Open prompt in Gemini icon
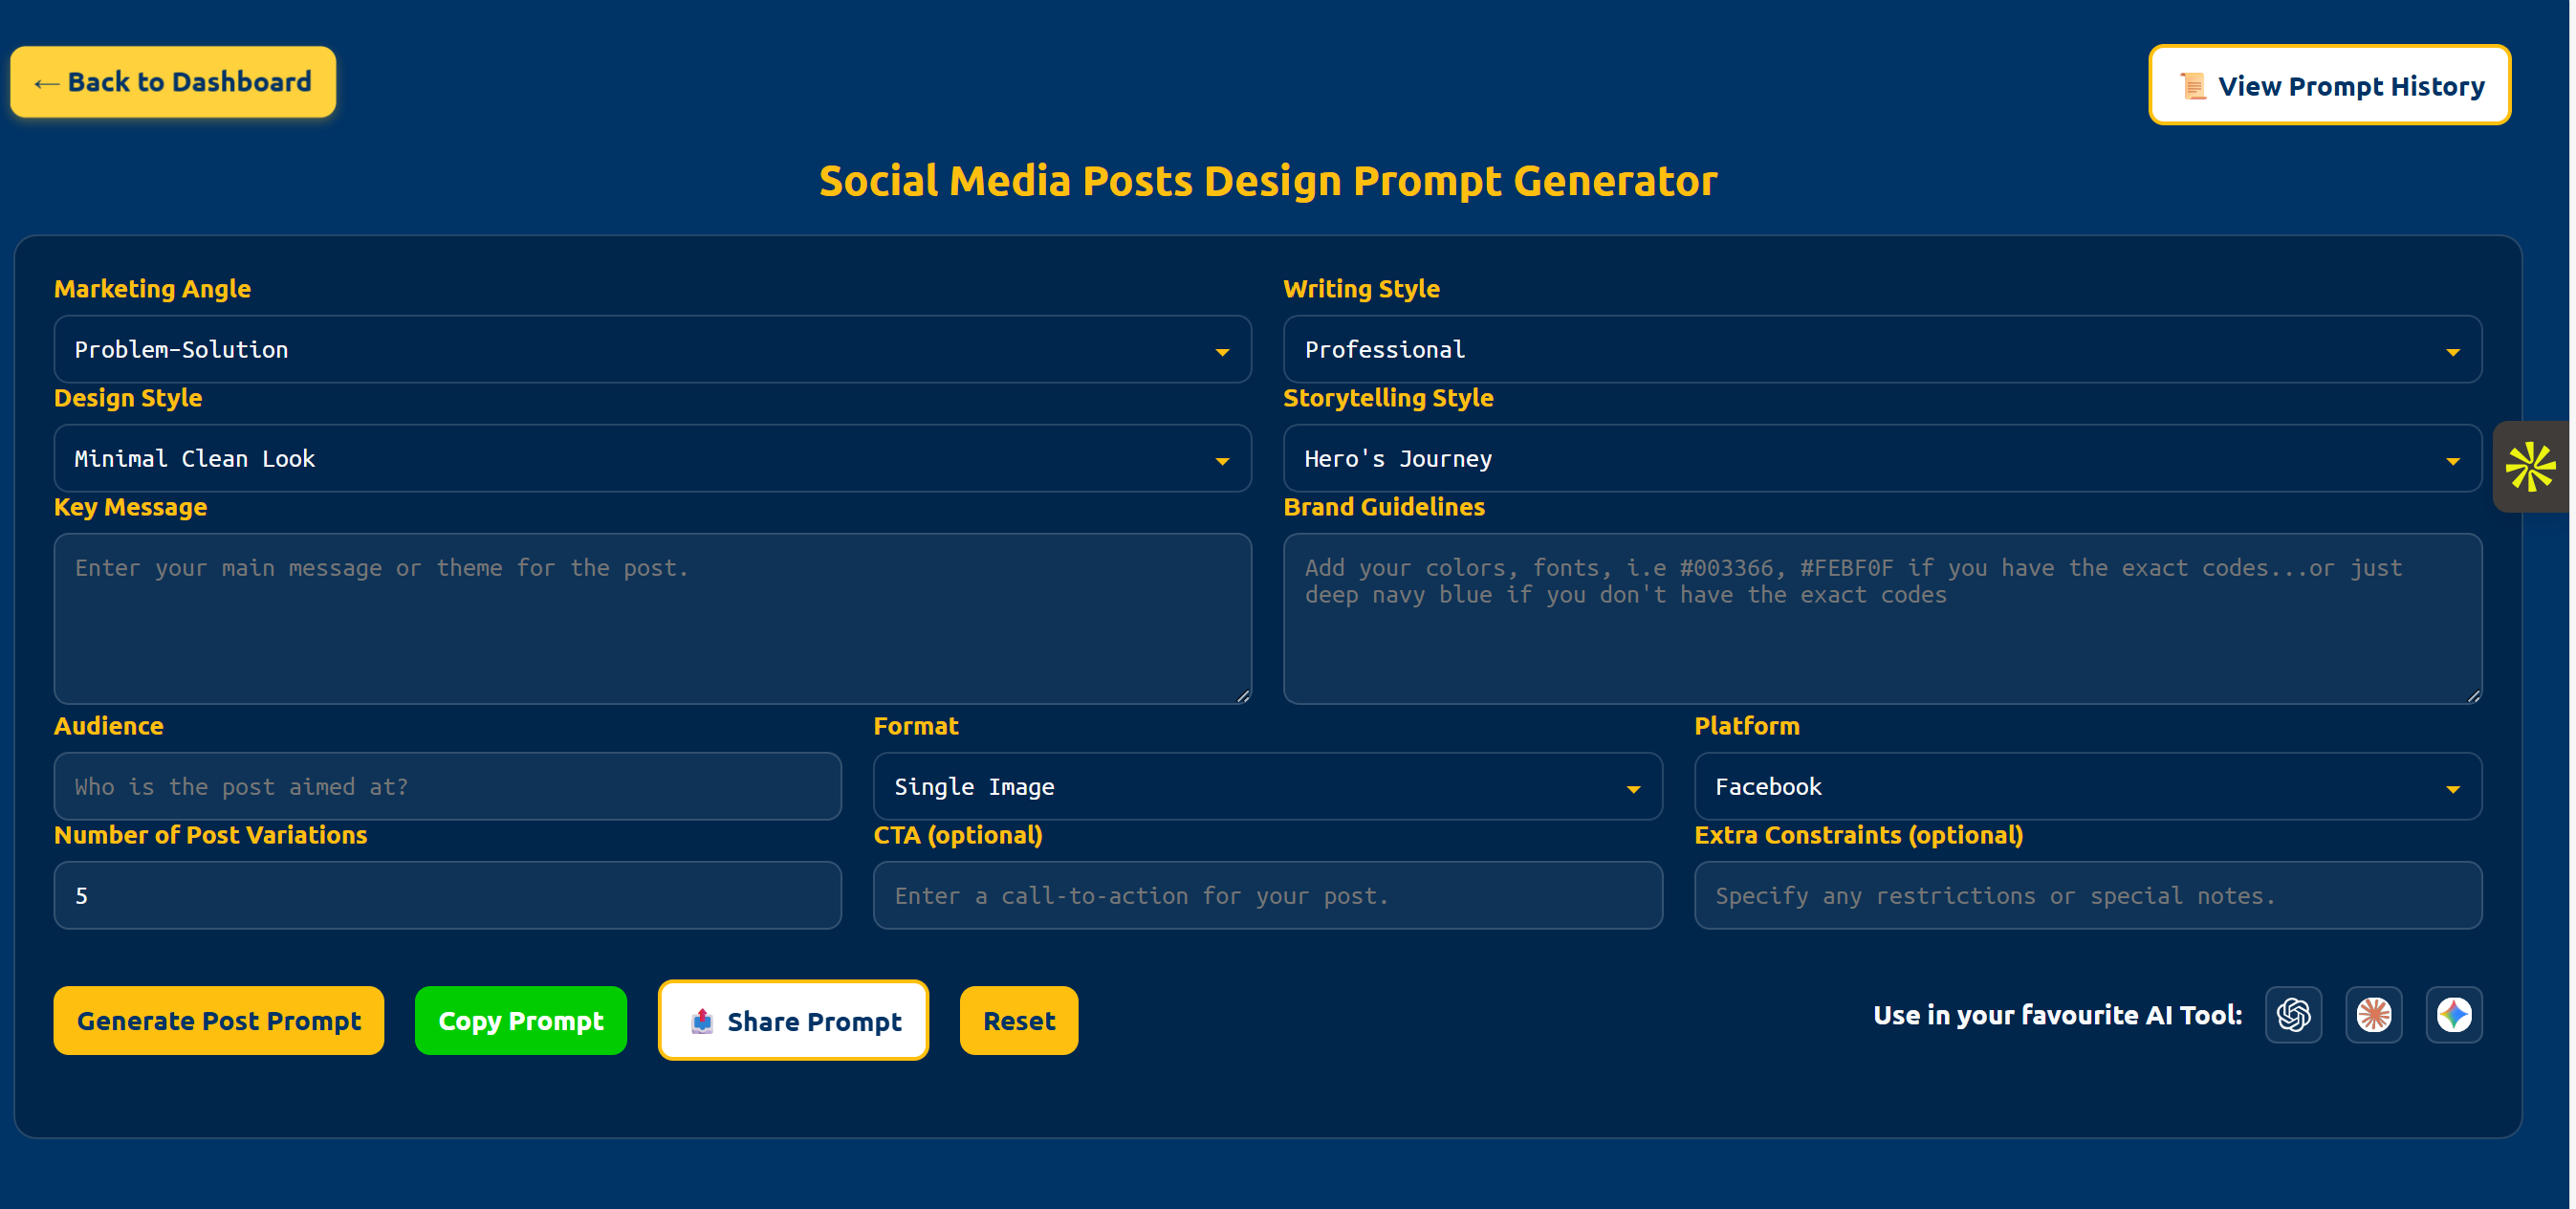This screenshot has width=2576, height=1209. 2452,1015
